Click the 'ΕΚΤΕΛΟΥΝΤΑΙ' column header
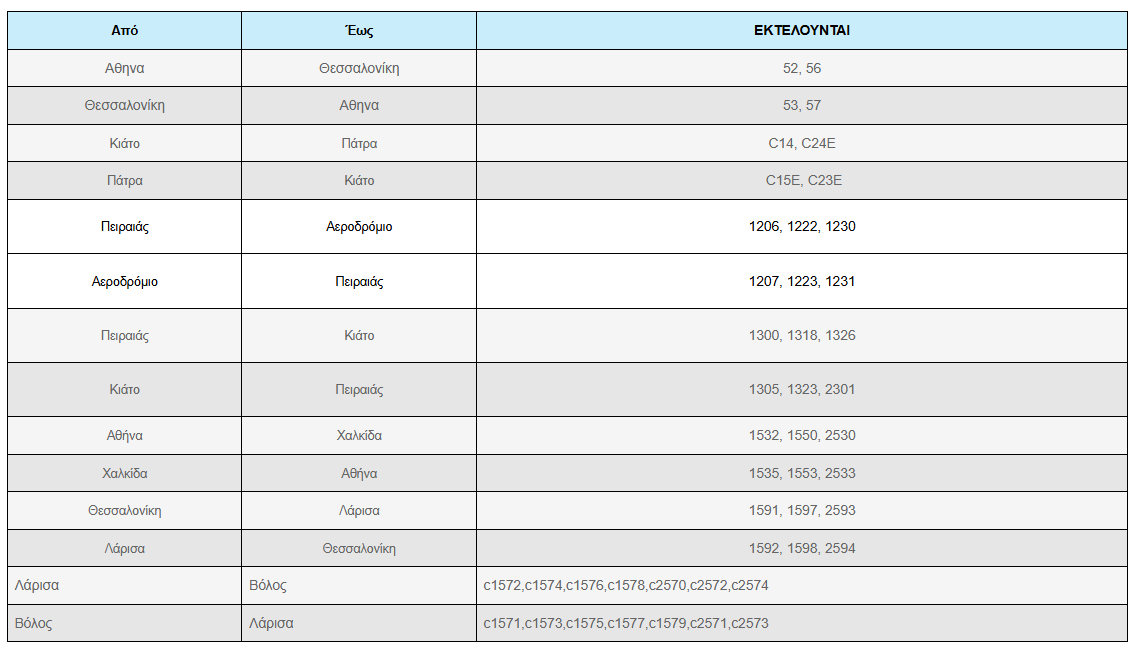The width and height of the screenshot is (1141, 652). point(802,31)
